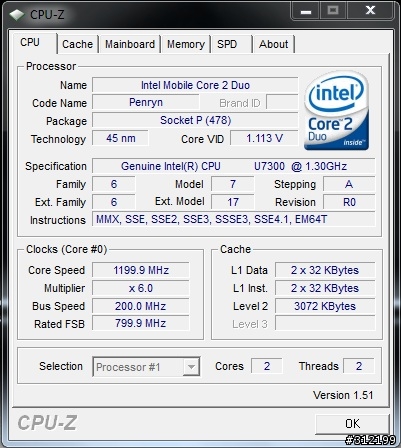
Task: Click the Code Name value 'Penryn'
Action: tap(146, 102)
